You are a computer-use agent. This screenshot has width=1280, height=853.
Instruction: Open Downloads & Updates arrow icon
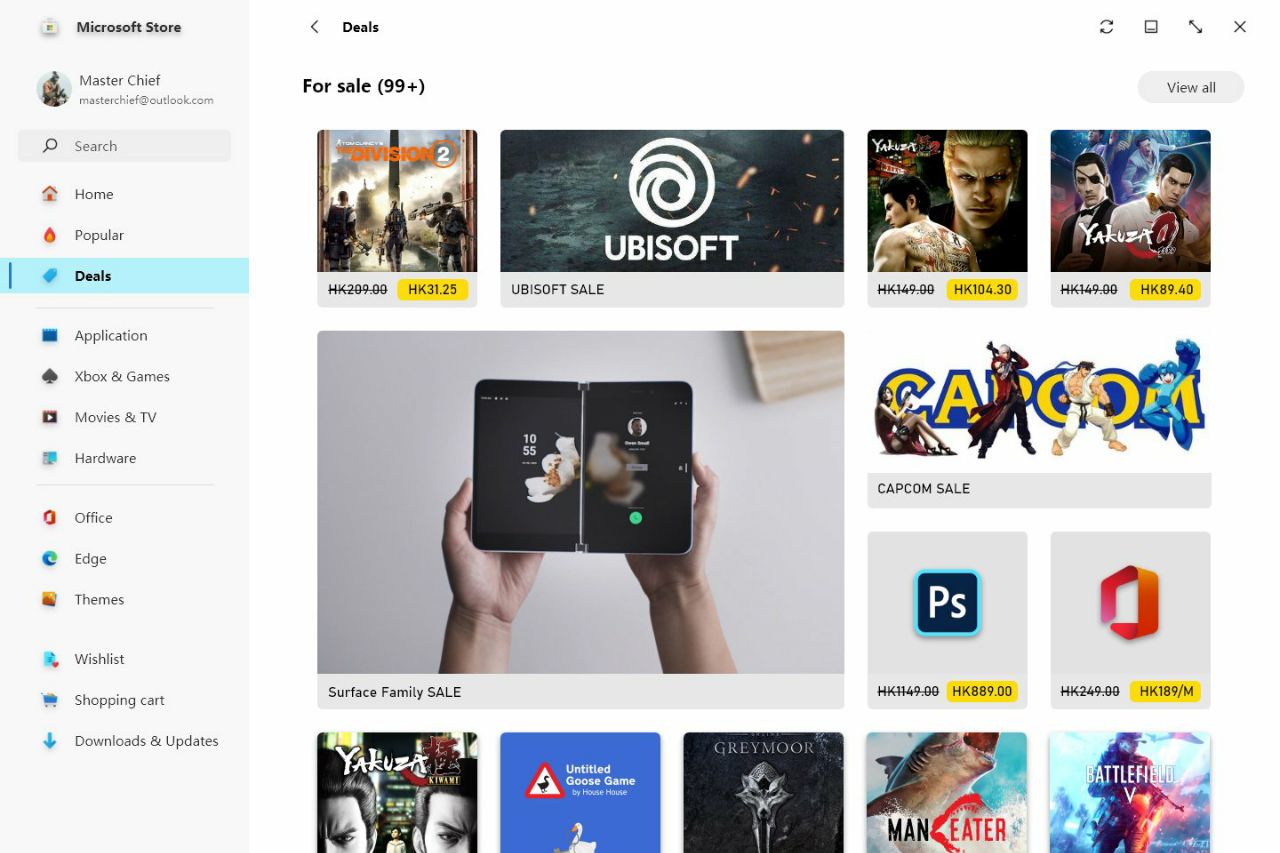(x=50, y=741)
